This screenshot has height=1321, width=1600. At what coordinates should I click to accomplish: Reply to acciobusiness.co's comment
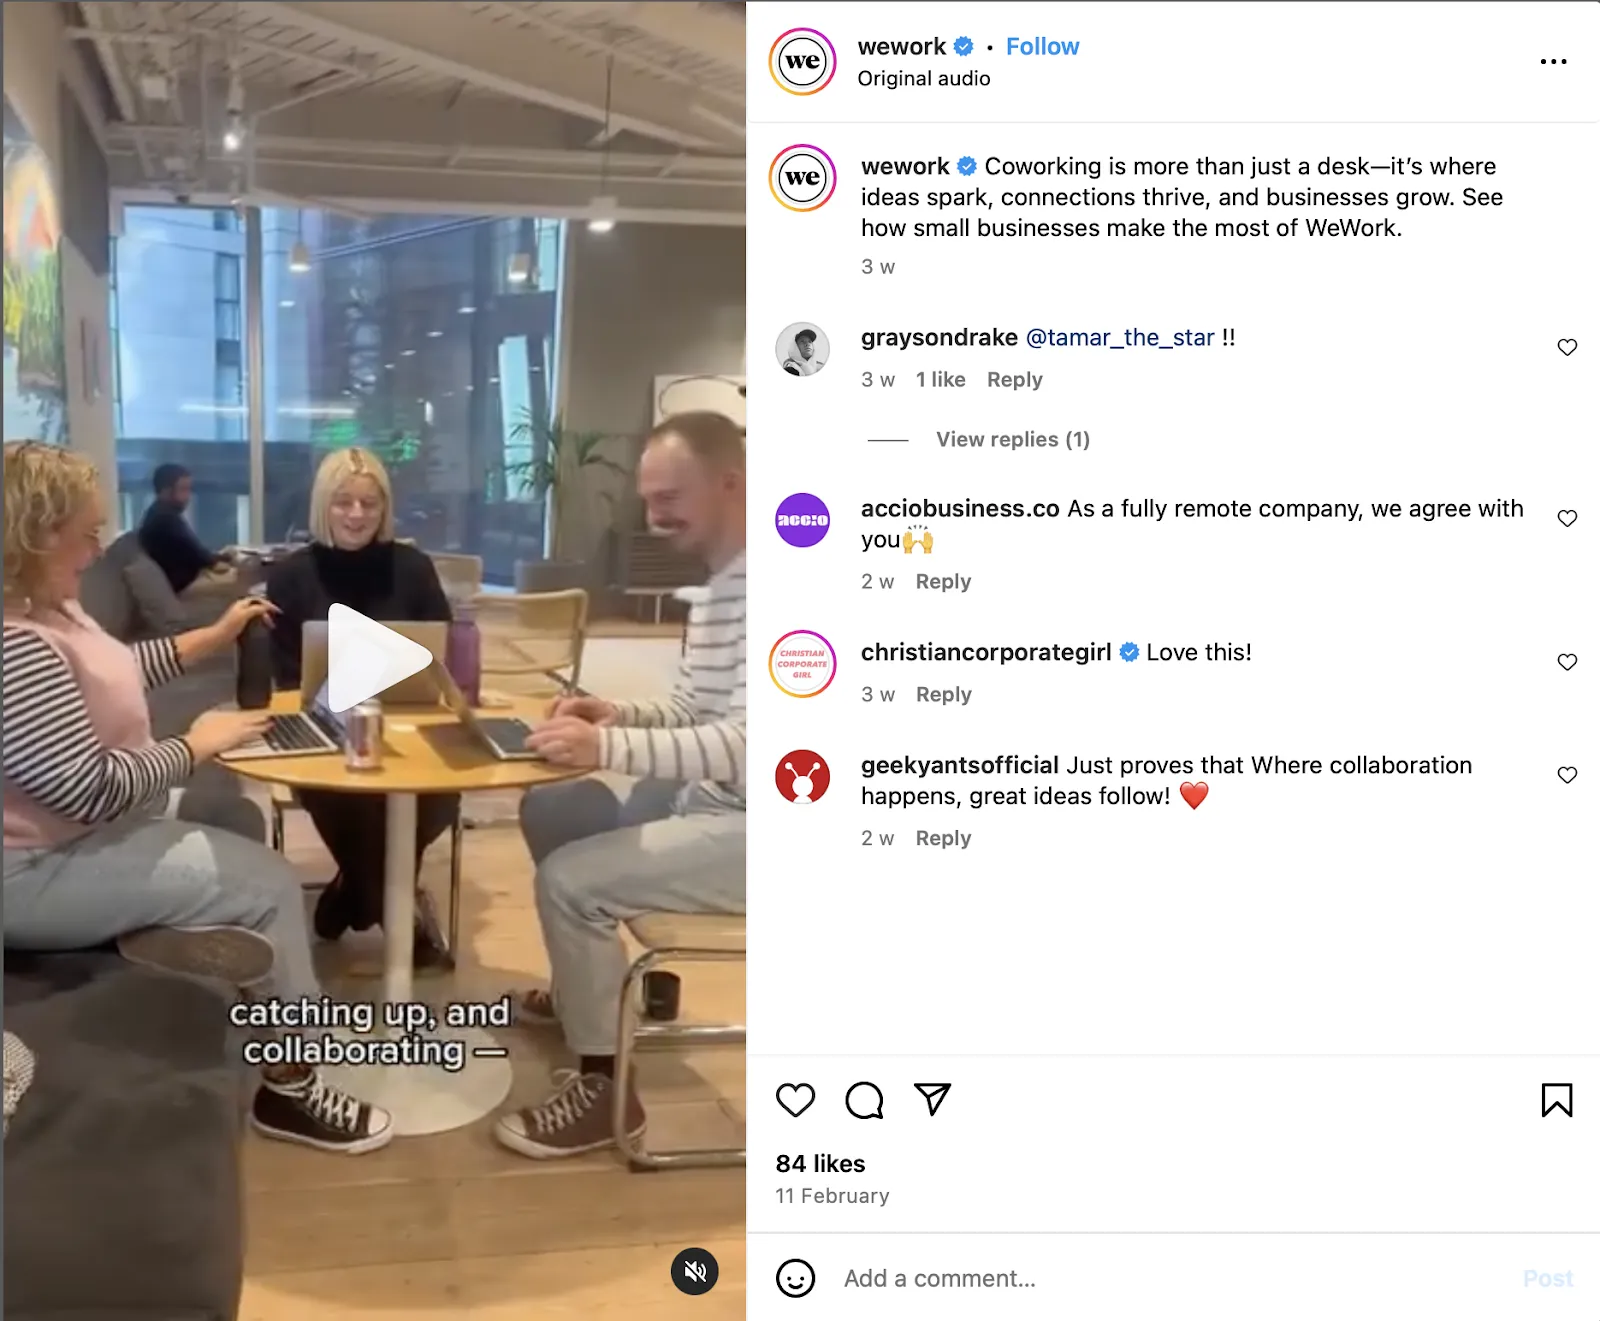(943, 581)
